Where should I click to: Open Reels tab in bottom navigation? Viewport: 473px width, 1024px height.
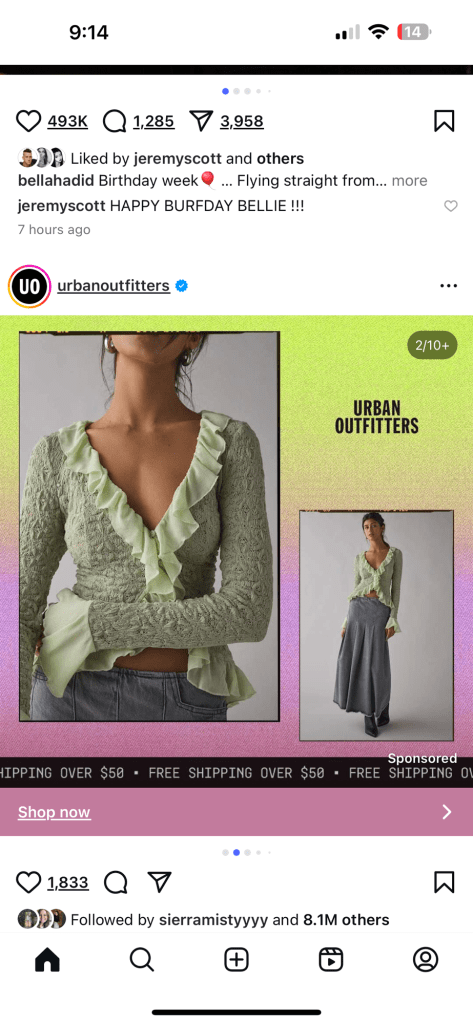331,959
